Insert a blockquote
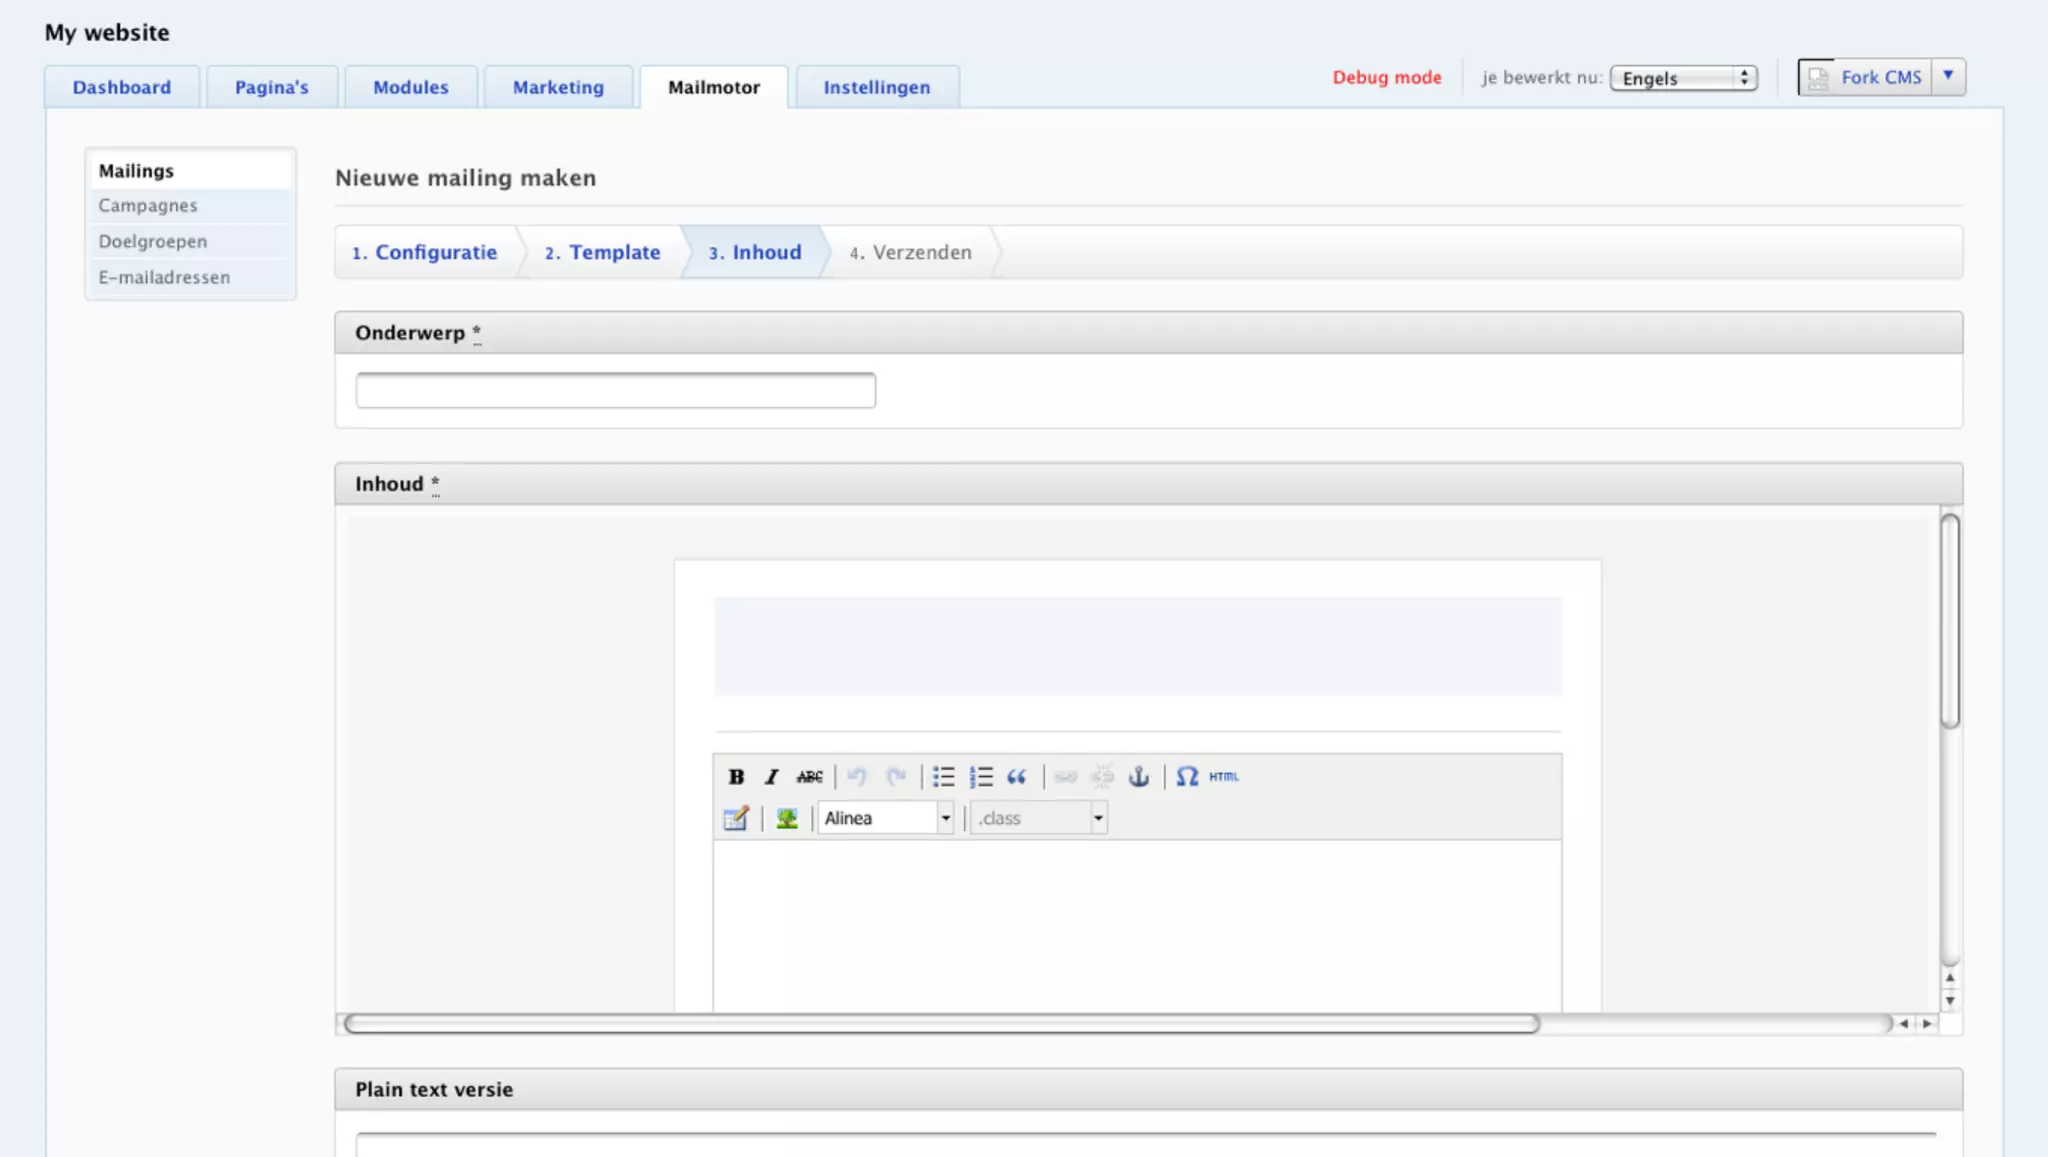This screenshot has width=2048, height=1157. click(x=1017, y=776)
